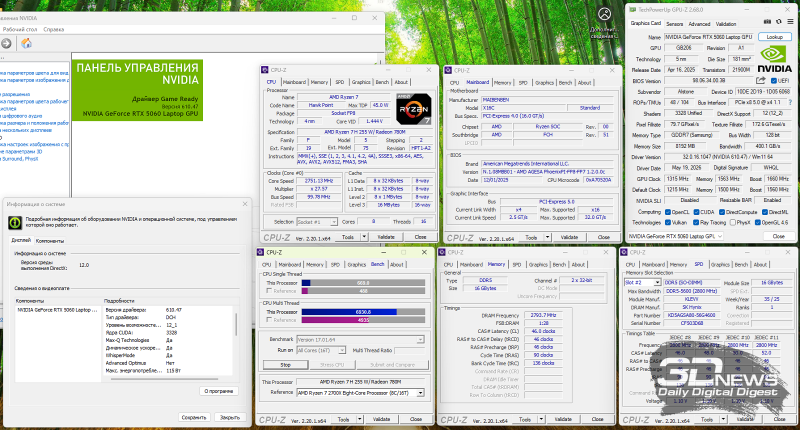Viewport: 800px width, 430px height.
Task: Open the Run on All Cores dropdown
Action: (342, 350)
